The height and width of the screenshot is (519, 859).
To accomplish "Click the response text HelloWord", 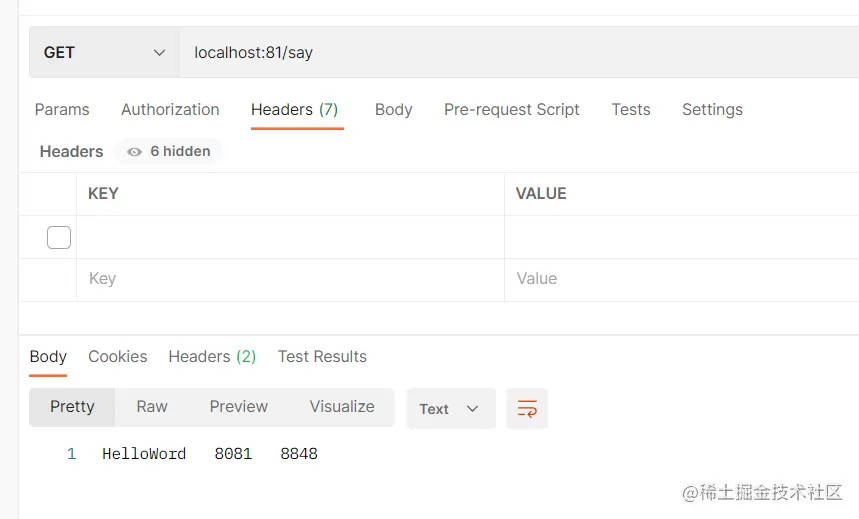I will coord(144,454).
